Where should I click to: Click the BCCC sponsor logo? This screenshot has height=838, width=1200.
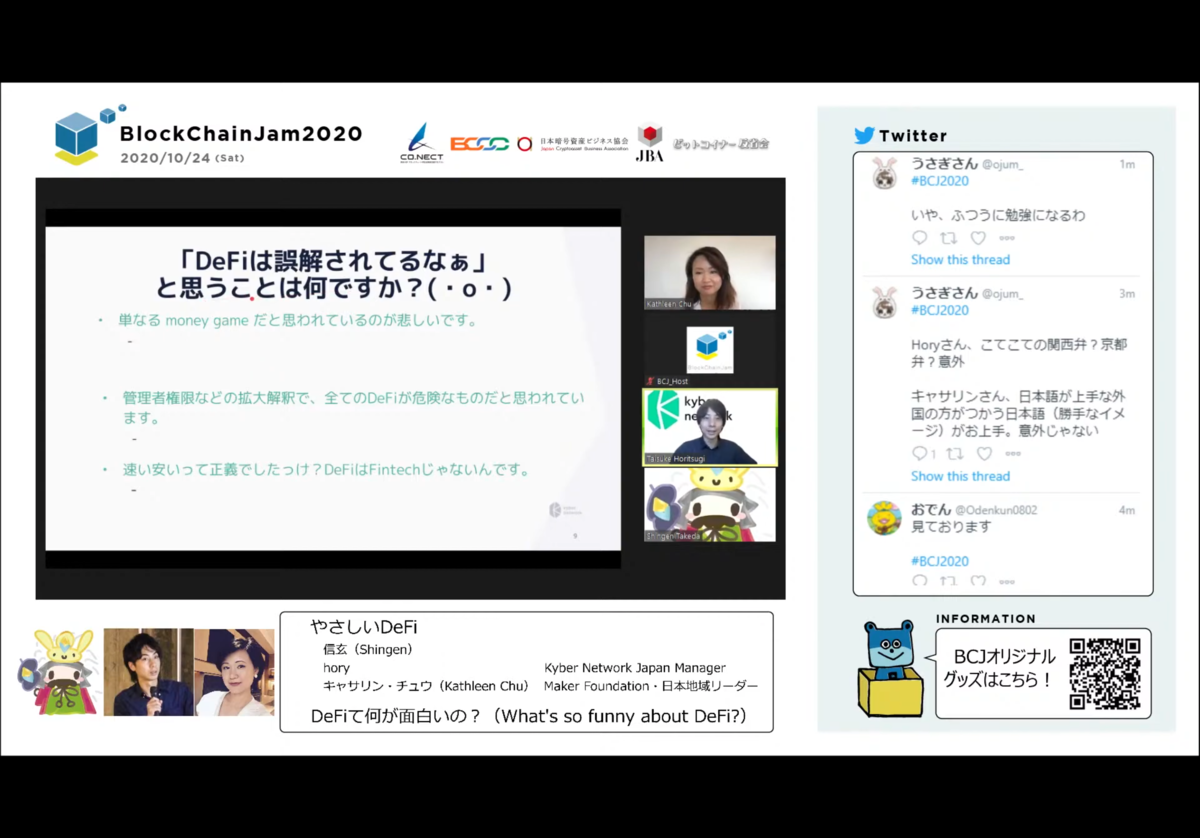pyautogui.click(x=479, y=144)
